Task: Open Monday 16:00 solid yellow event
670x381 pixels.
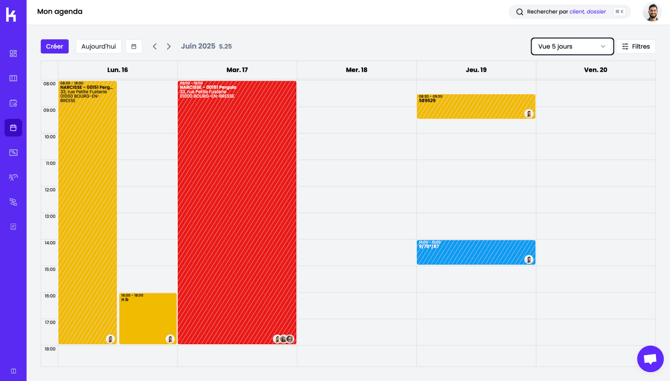Action: pyautogui.click(x=148, y=318)
